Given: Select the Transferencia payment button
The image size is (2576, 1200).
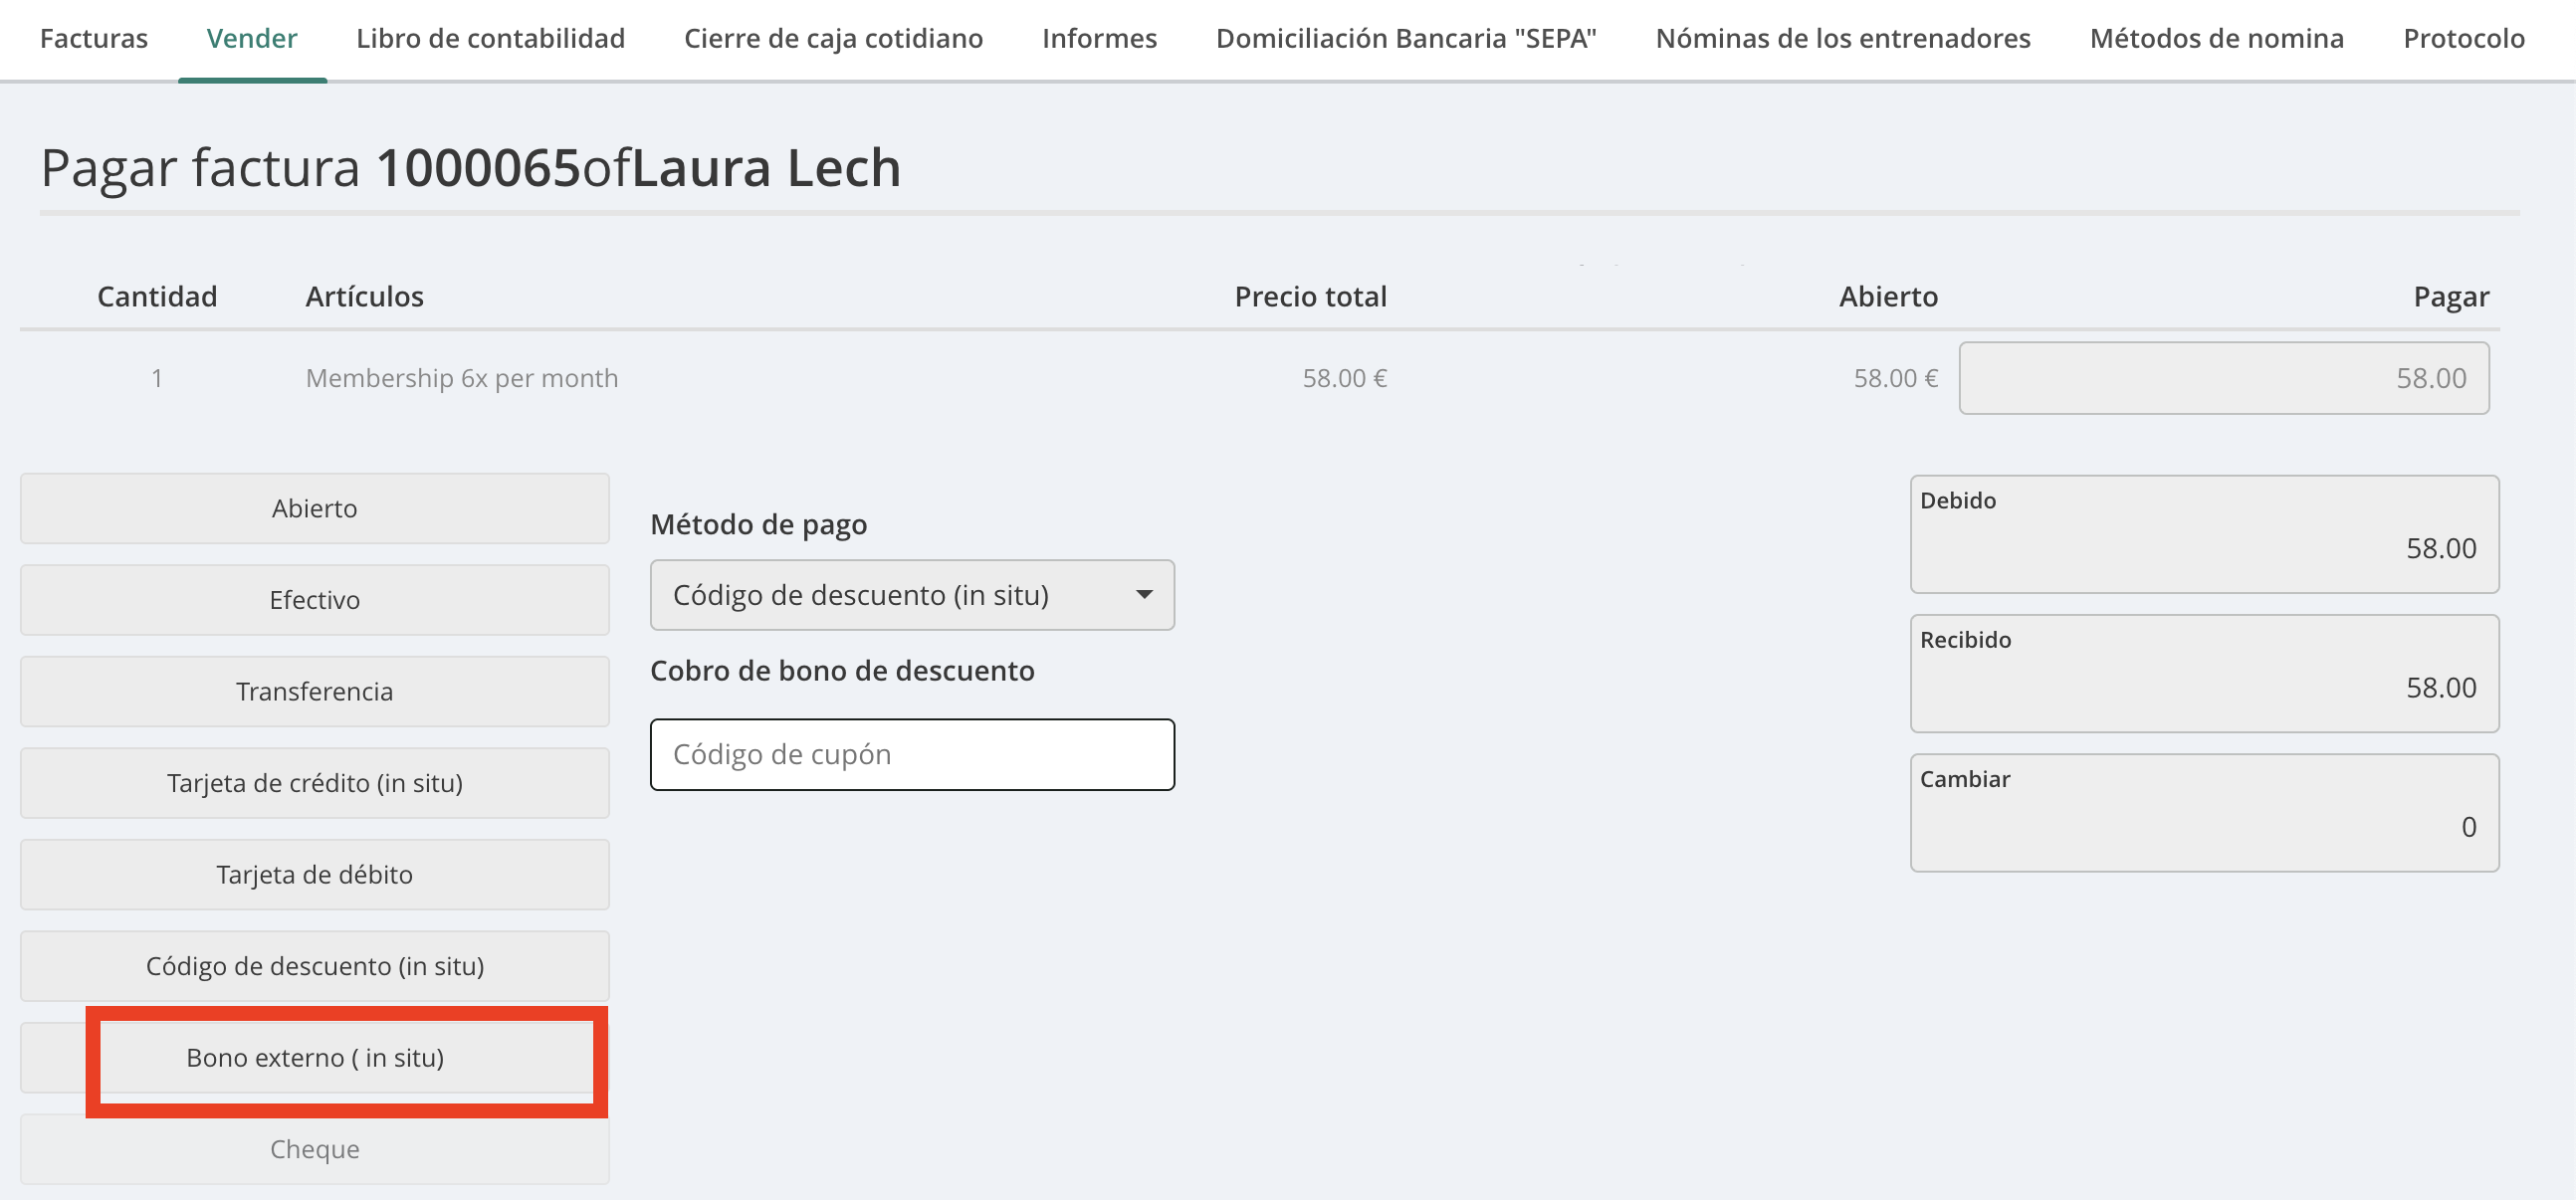Looking at the screenshot, I should click(x=315, y=691).
